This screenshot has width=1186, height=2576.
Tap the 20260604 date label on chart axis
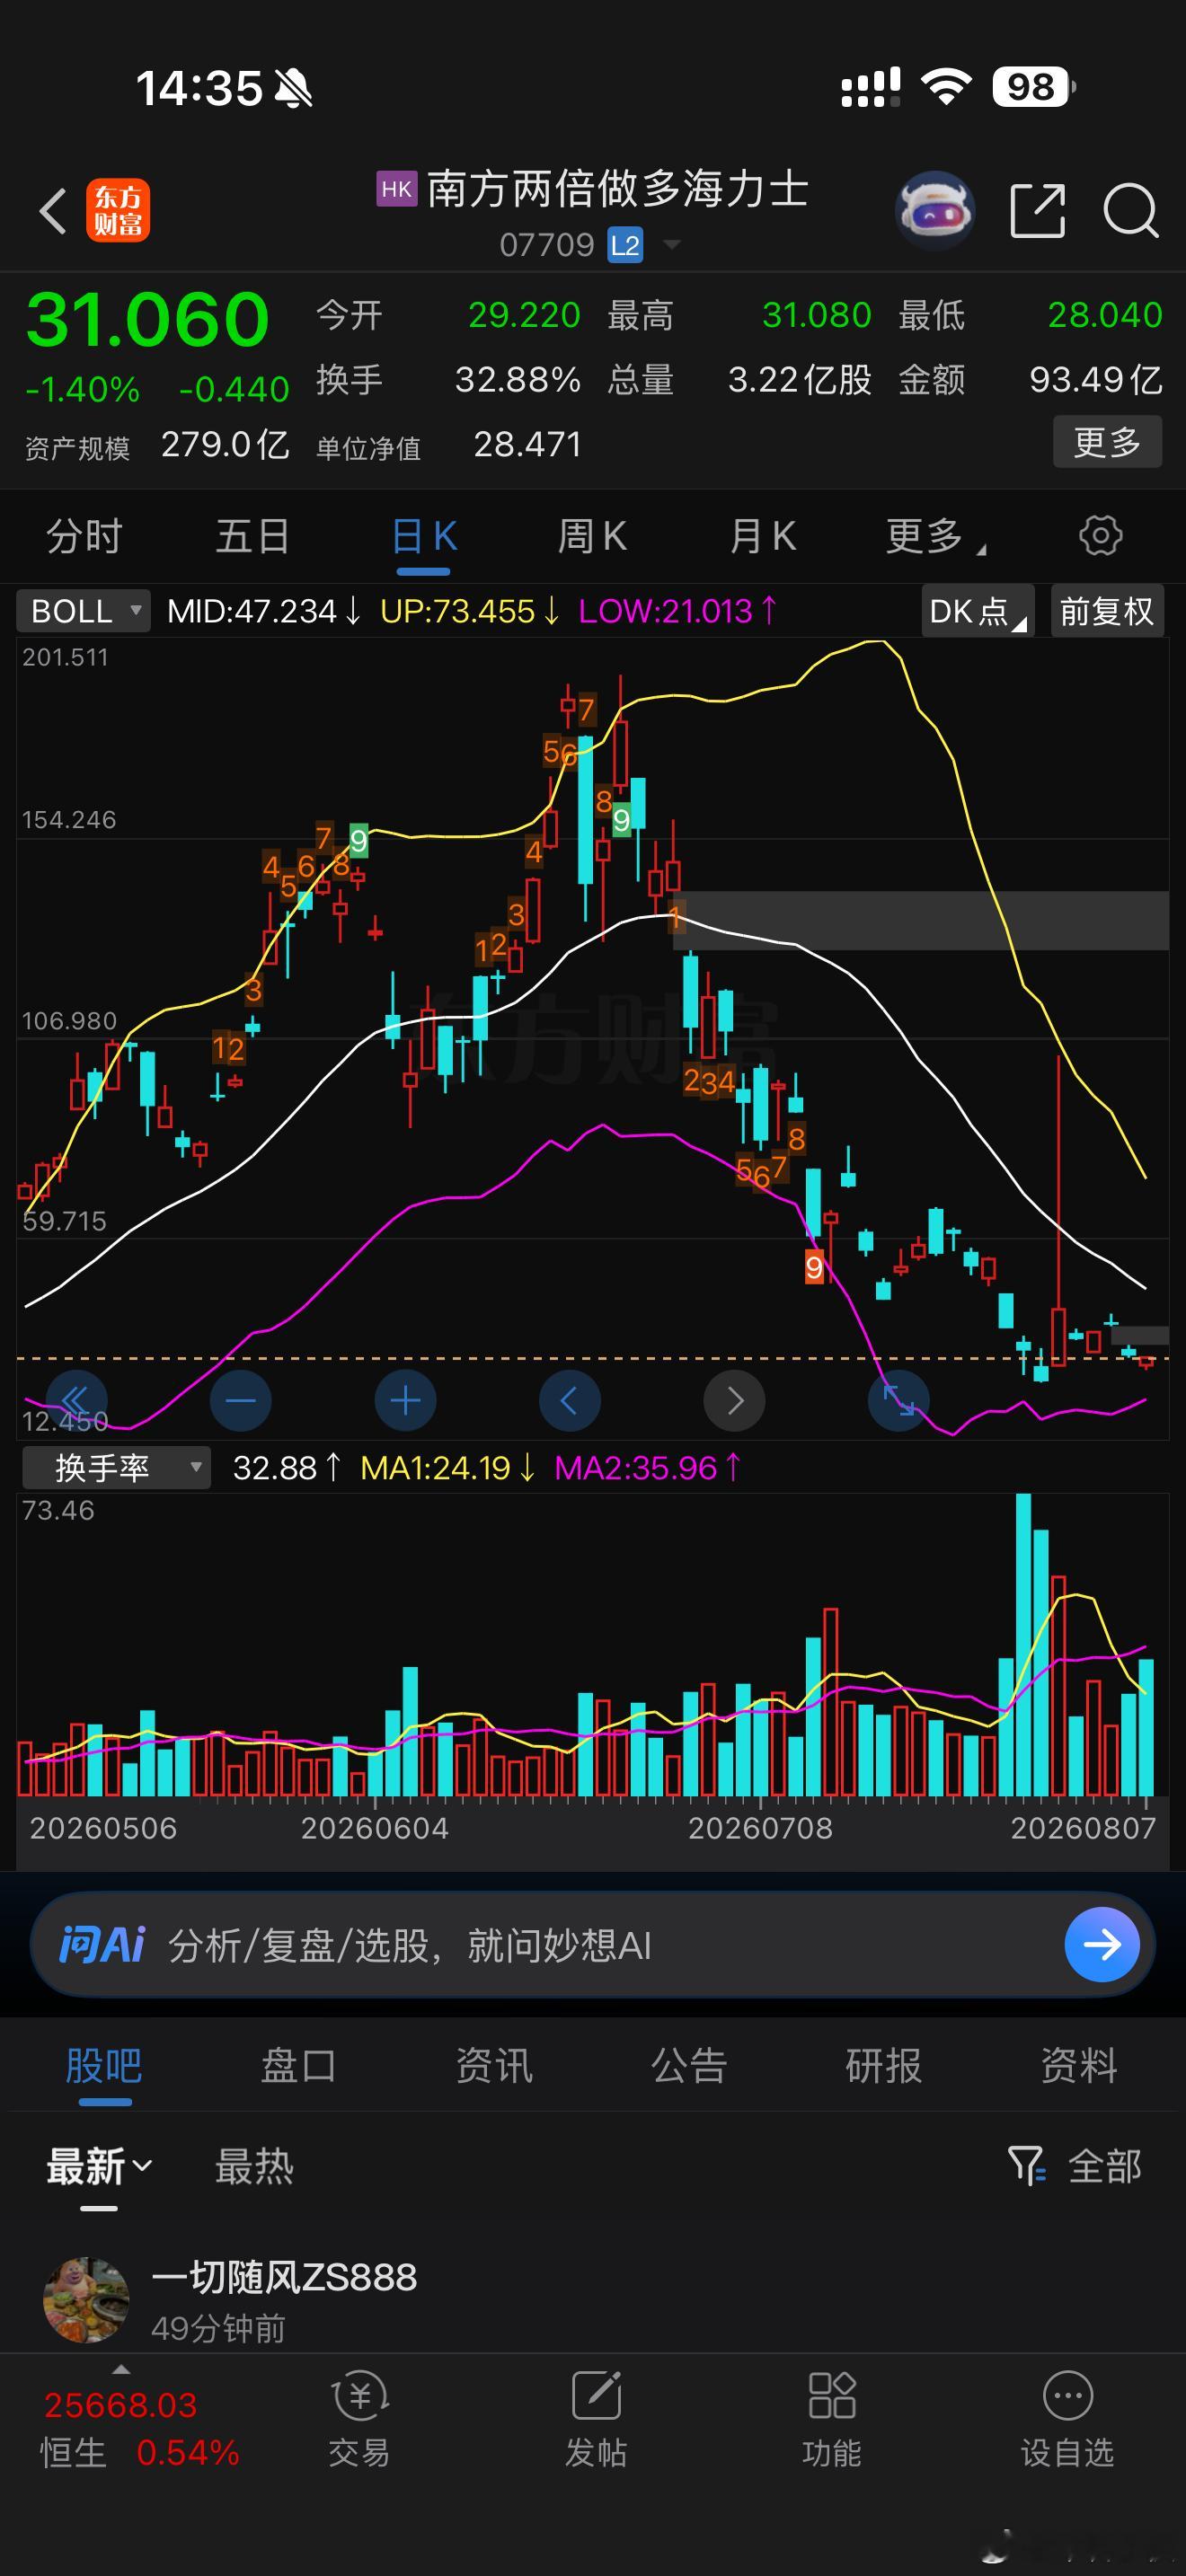375,1828
